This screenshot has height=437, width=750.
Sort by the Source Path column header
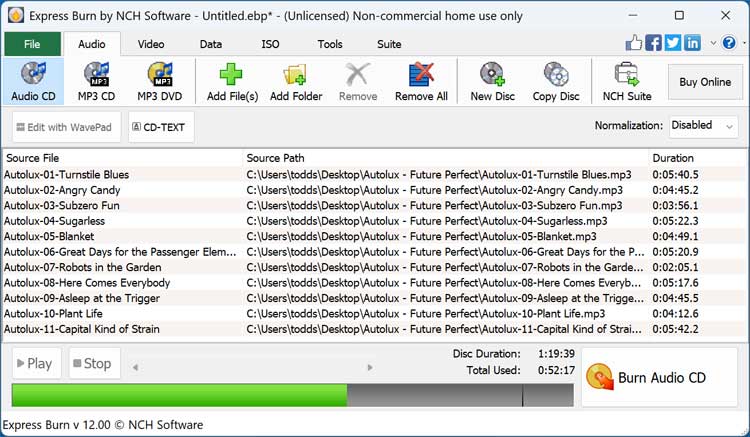click(x=445, y=158)
